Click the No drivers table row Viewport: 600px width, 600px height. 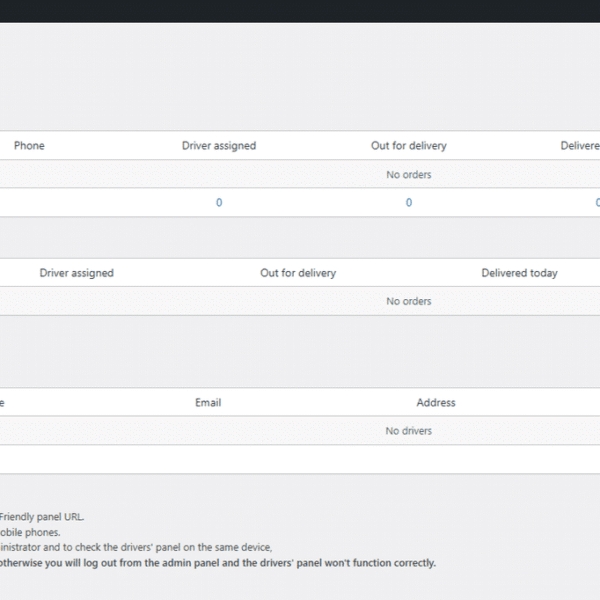point(300,431)
